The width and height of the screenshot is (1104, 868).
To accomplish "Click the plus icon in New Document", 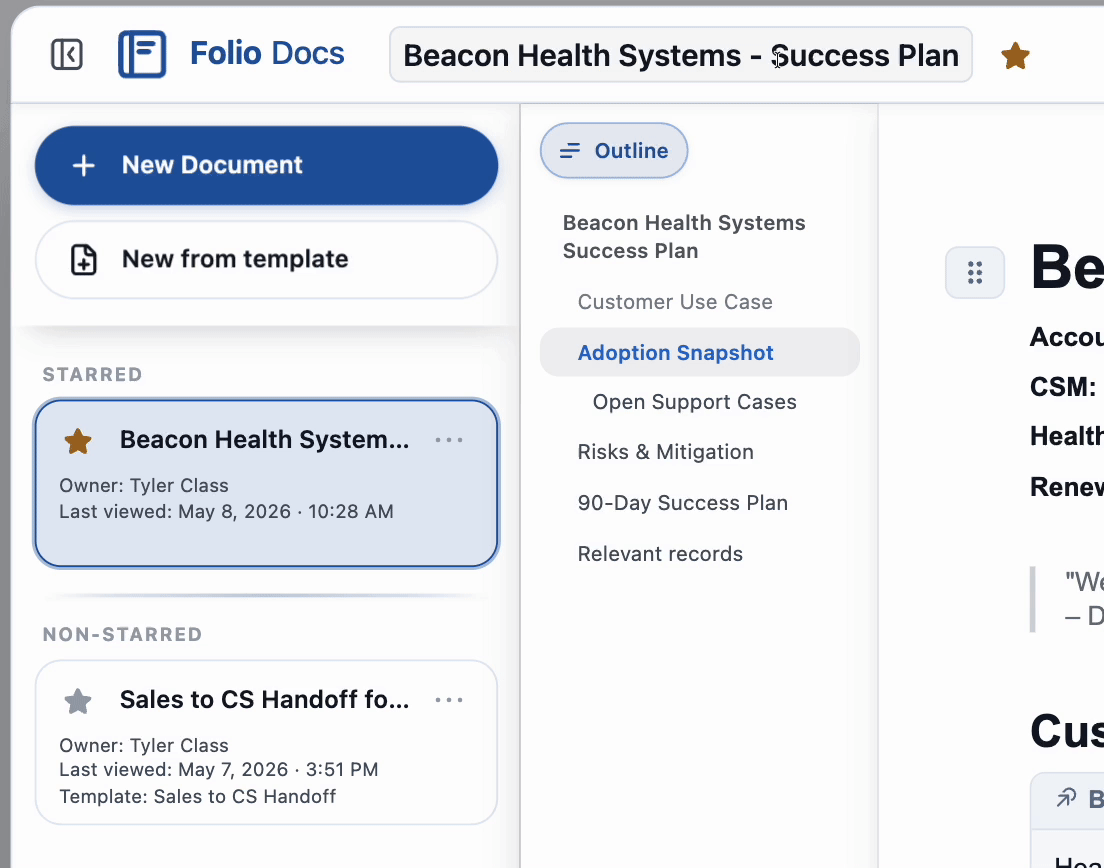I will coord(84,165).
